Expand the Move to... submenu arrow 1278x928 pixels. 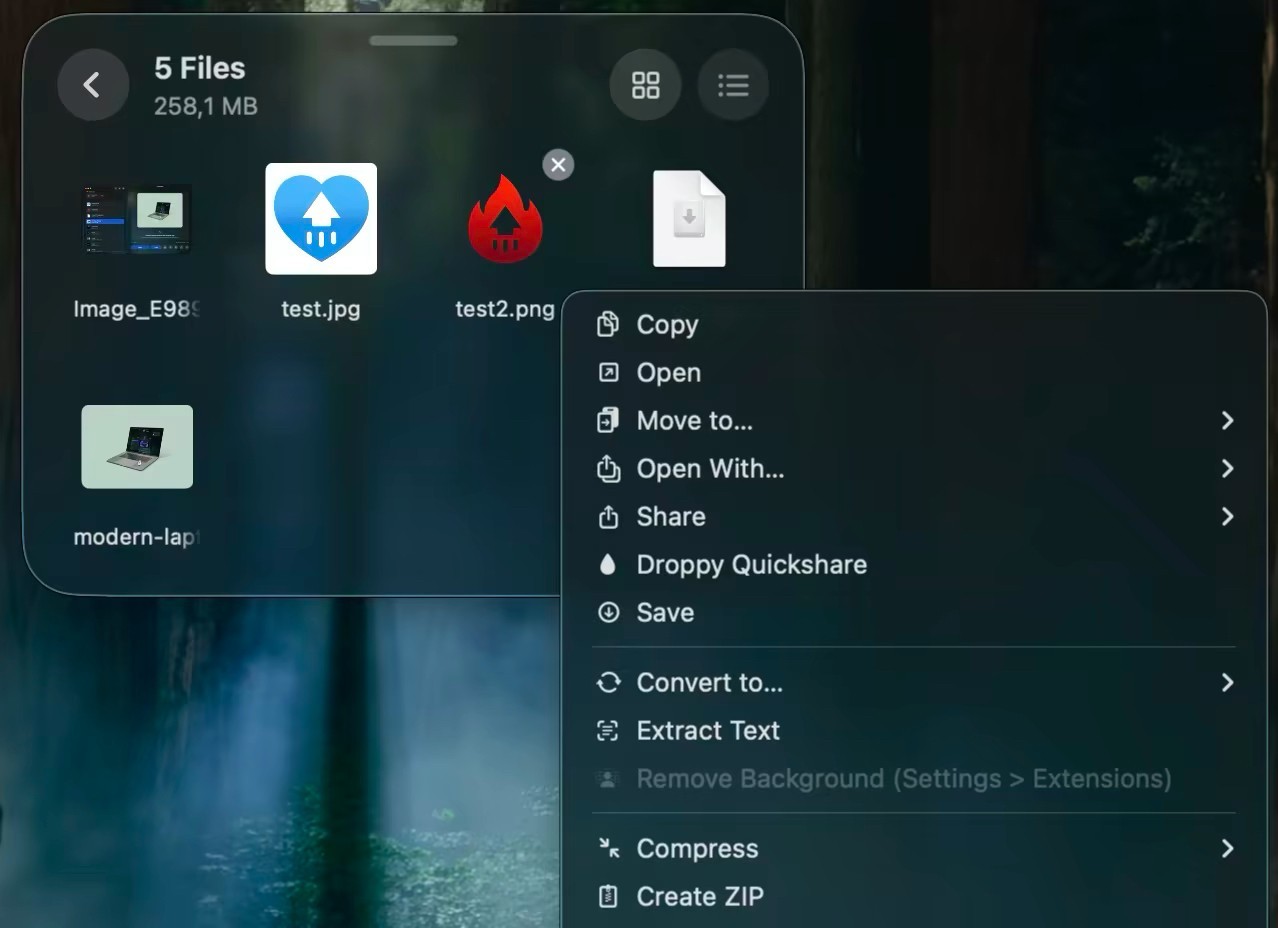(x=1227, y=421)
